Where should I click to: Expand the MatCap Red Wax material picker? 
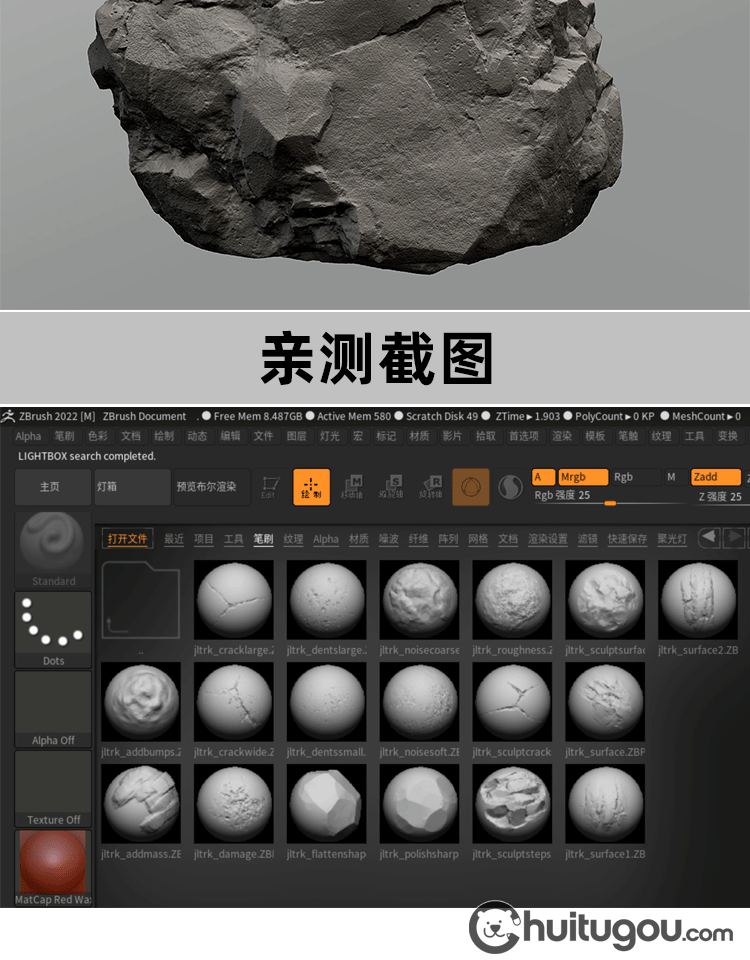click(53, 866)
